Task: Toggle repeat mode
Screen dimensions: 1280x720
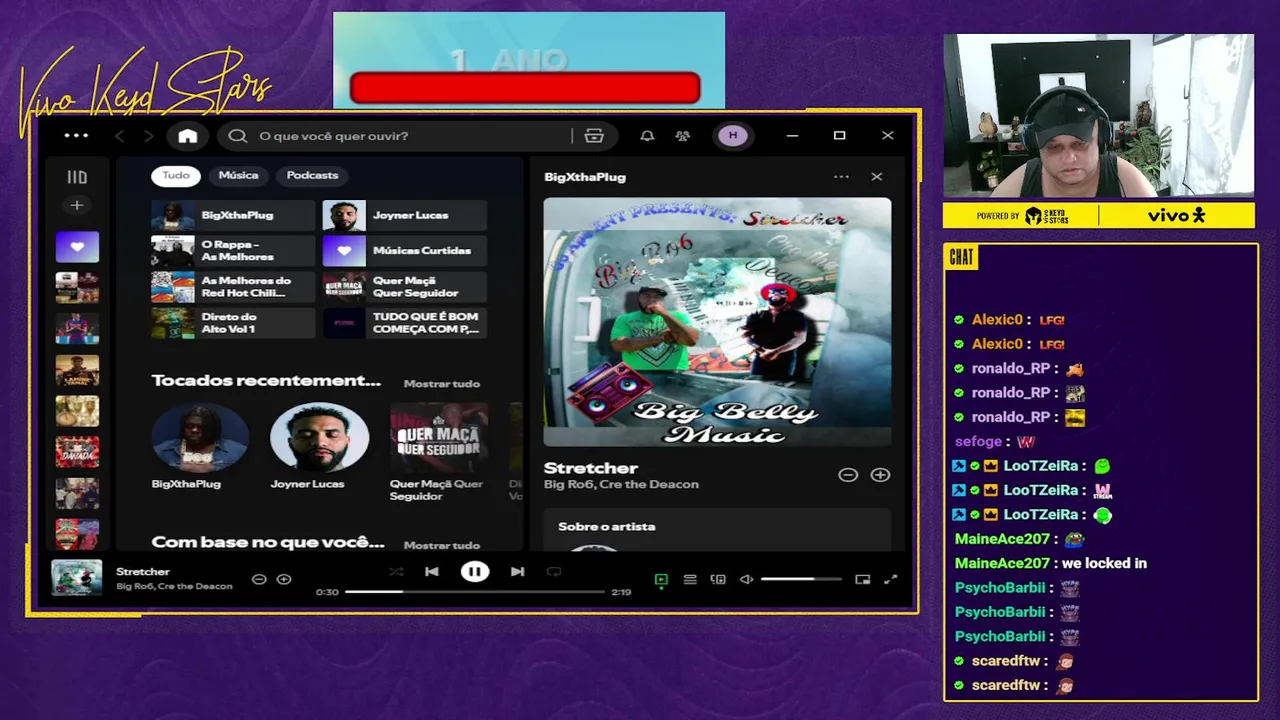Action: pos(554,572)
